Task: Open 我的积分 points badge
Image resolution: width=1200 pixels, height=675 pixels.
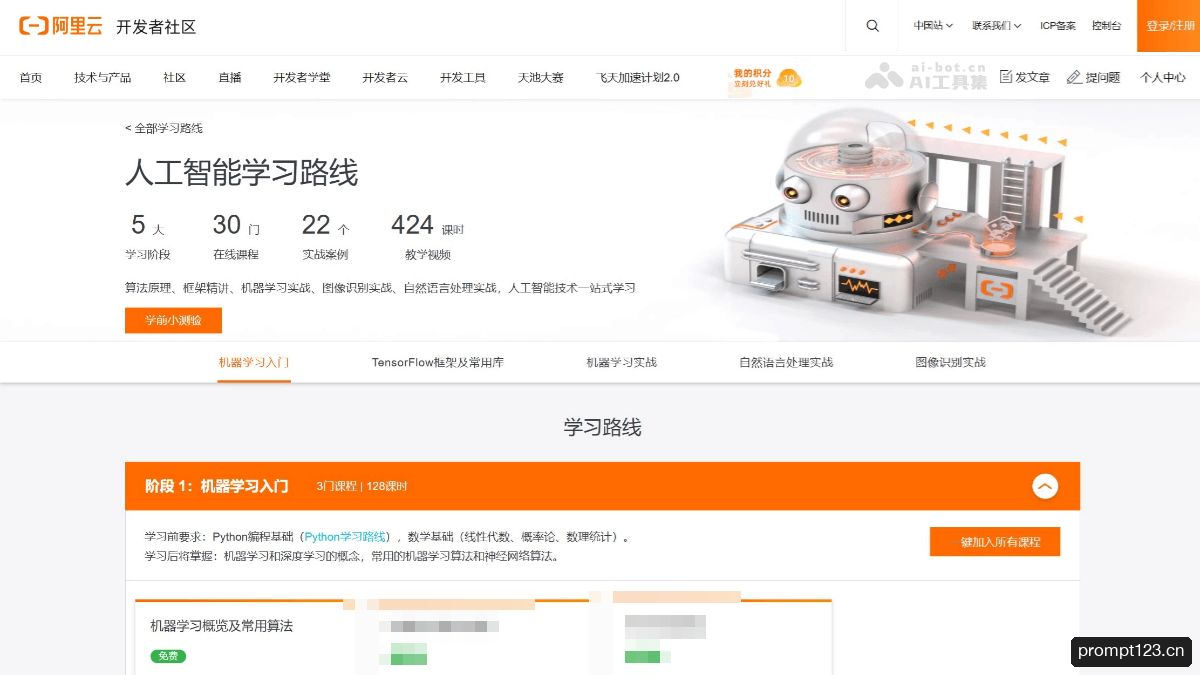Action: pyautogui.click(x=767, y=78)
